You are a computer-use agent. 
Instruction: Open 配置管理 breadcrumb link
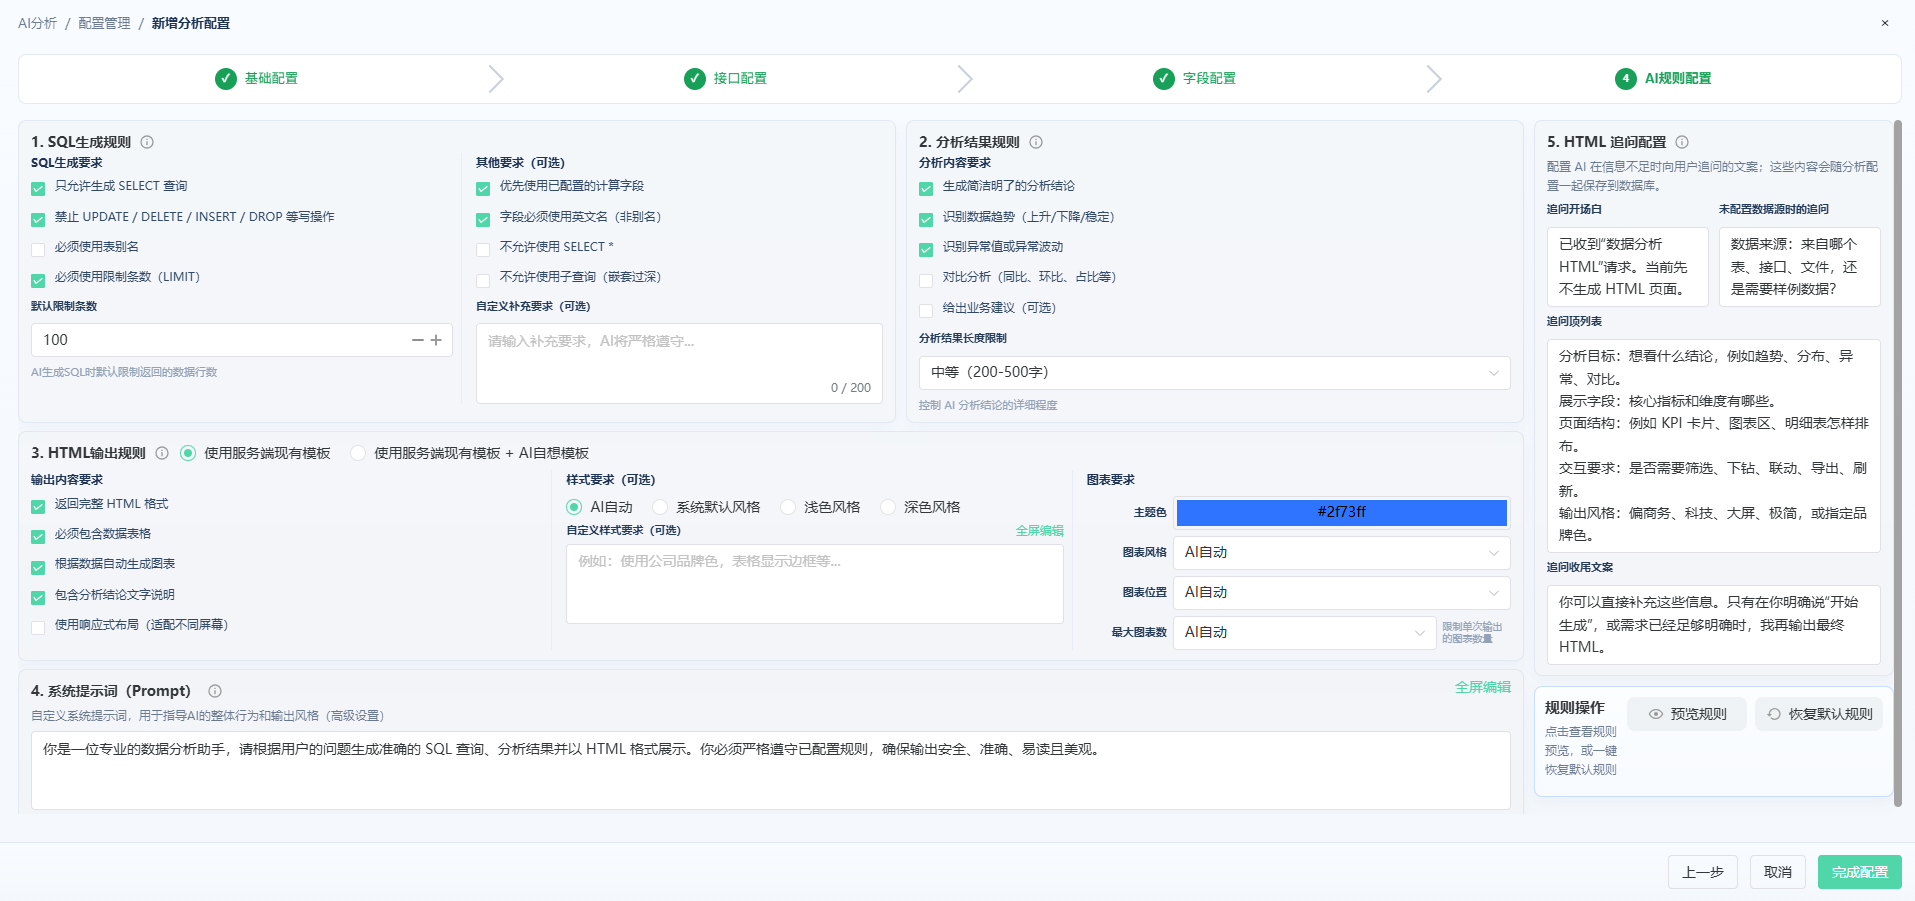point(105,23)
